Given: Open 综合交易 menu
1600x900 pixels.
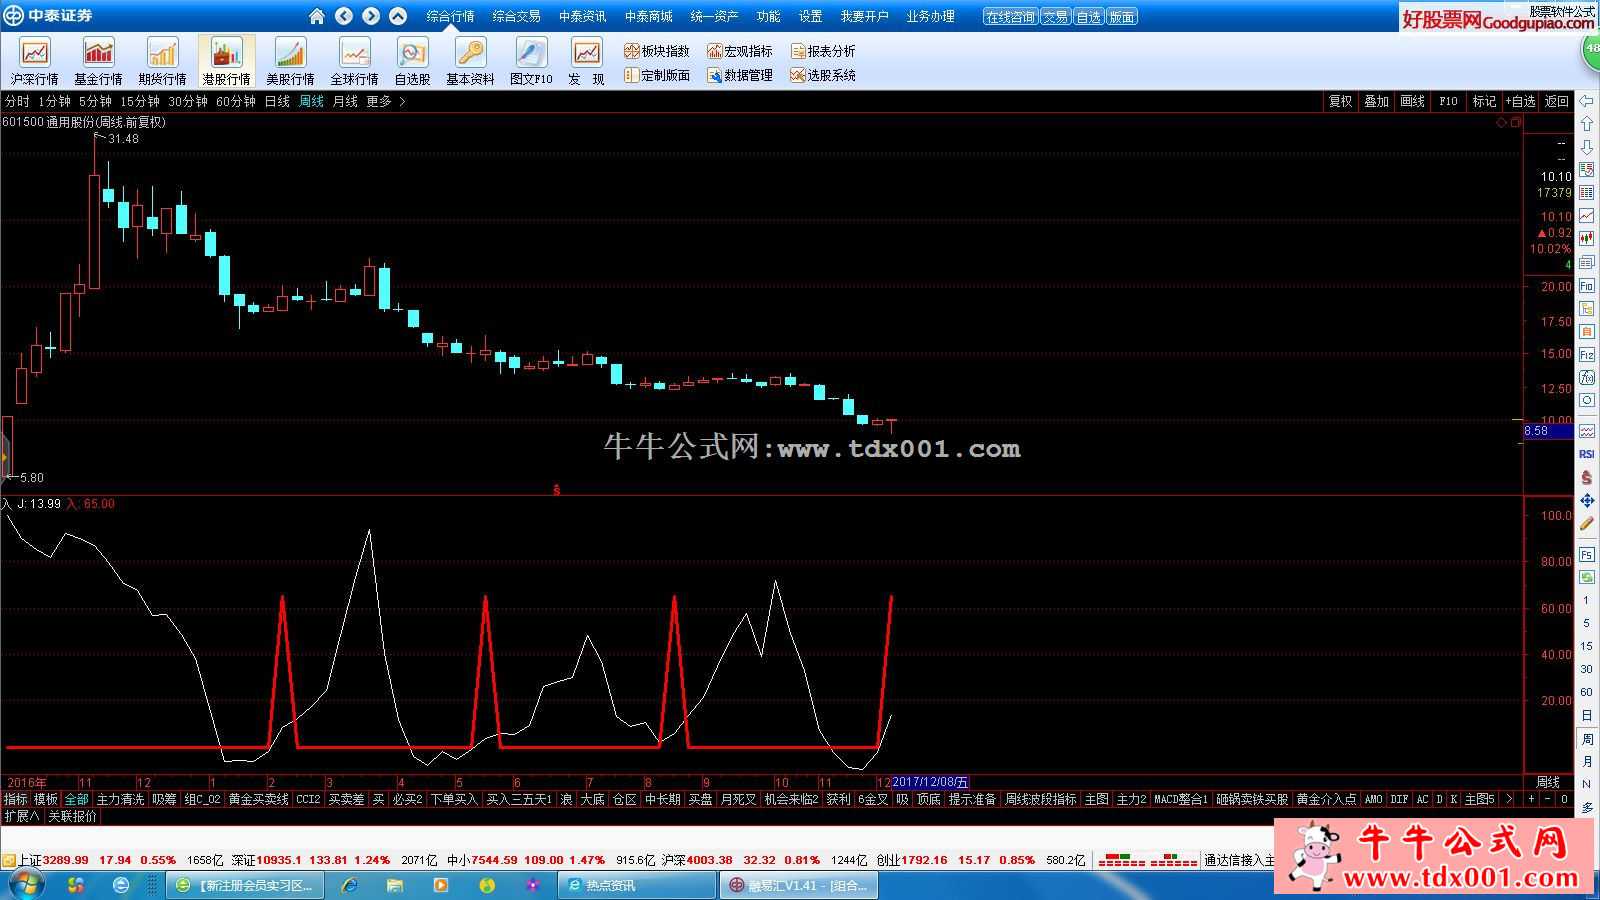Looking at the screenshot, I should pyautogui.click(x=516, y=16).
